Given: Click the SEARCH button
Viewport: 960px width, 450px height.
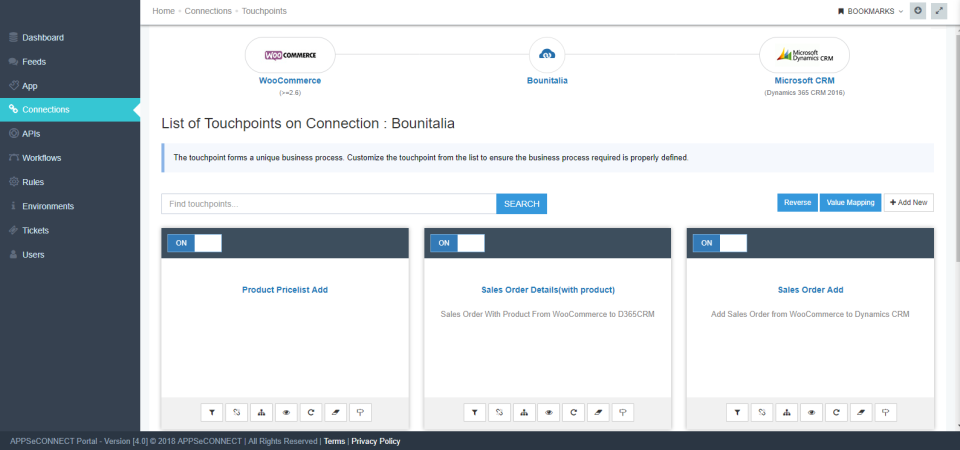Looking at the screenshot, I should click(522, 204).
